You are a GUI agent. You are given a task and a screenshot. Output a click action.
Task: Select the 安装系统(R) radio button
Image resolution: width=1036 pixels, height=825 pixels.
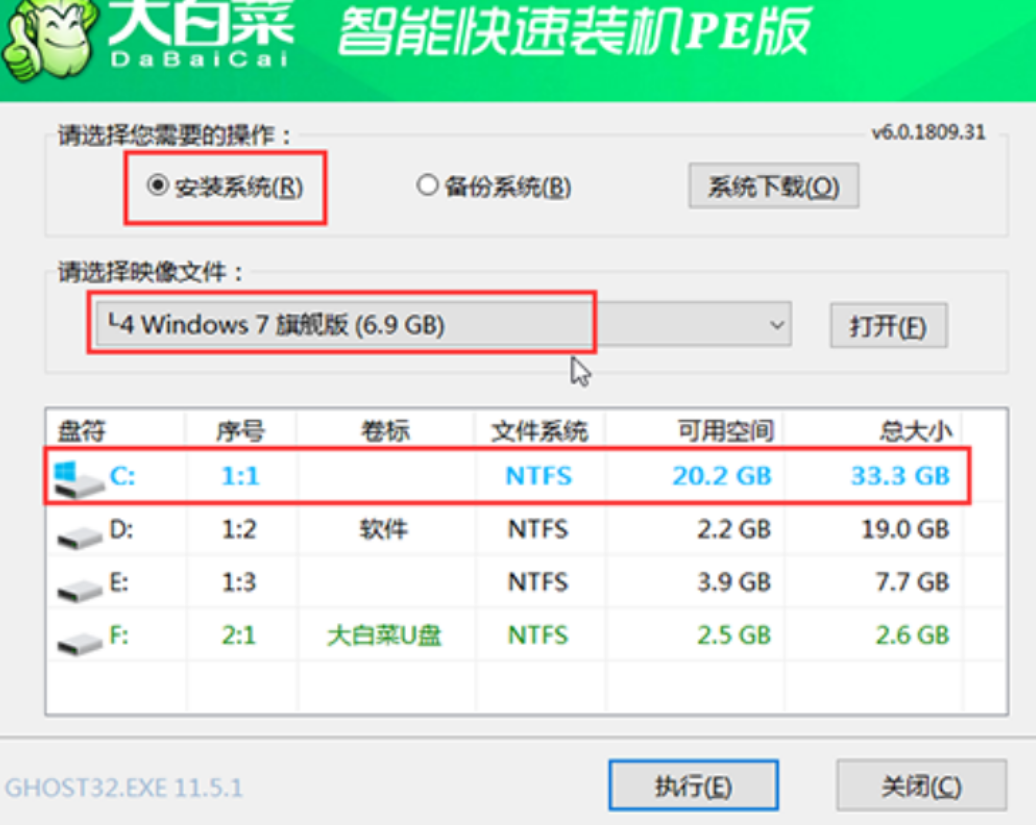225,187
